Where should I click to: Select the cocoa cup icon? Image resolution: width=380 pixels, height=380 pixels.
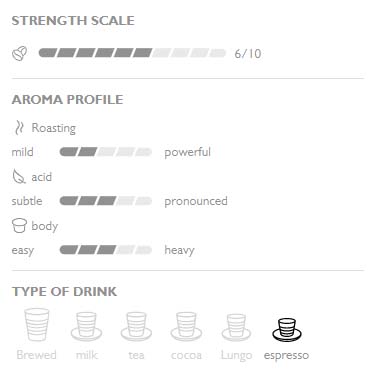click(186, 327)
